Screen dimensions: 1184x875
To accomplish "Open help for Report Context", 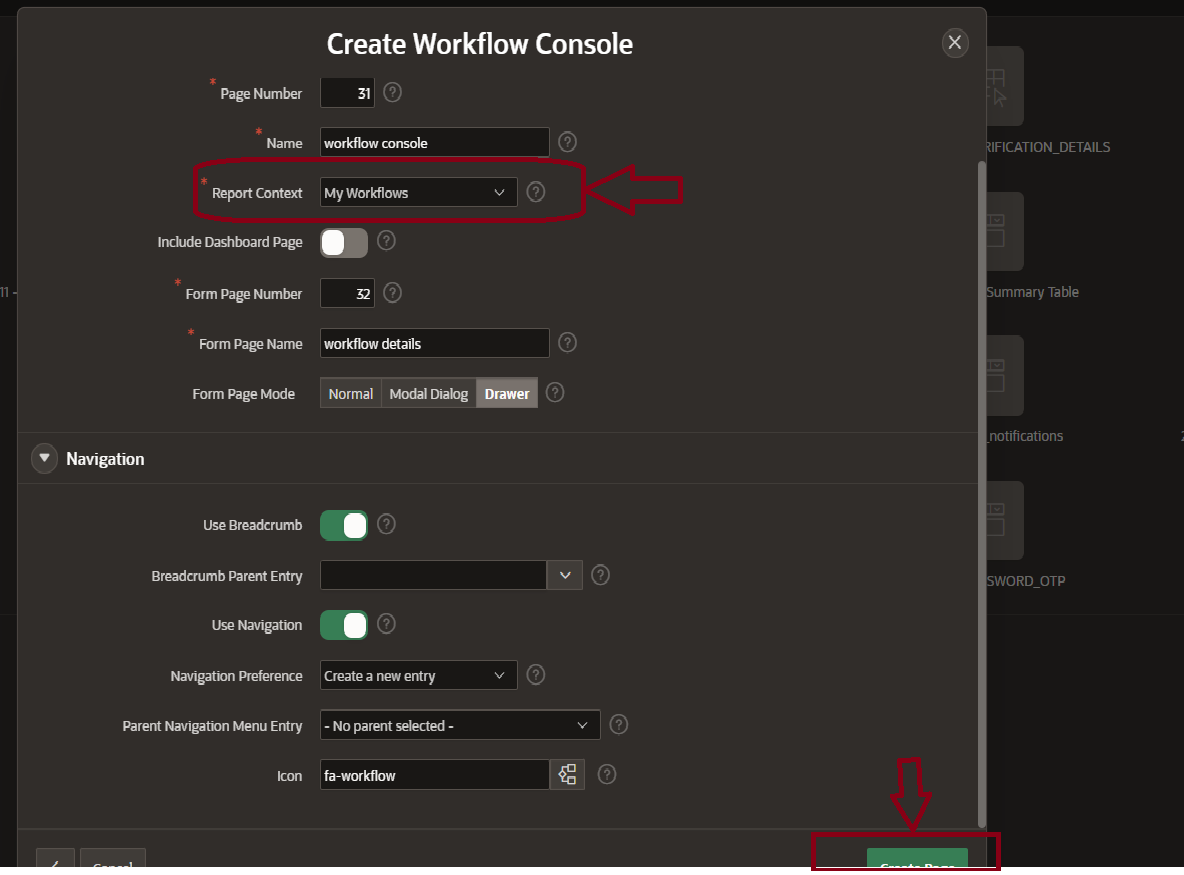I will [x=535, y=192].
